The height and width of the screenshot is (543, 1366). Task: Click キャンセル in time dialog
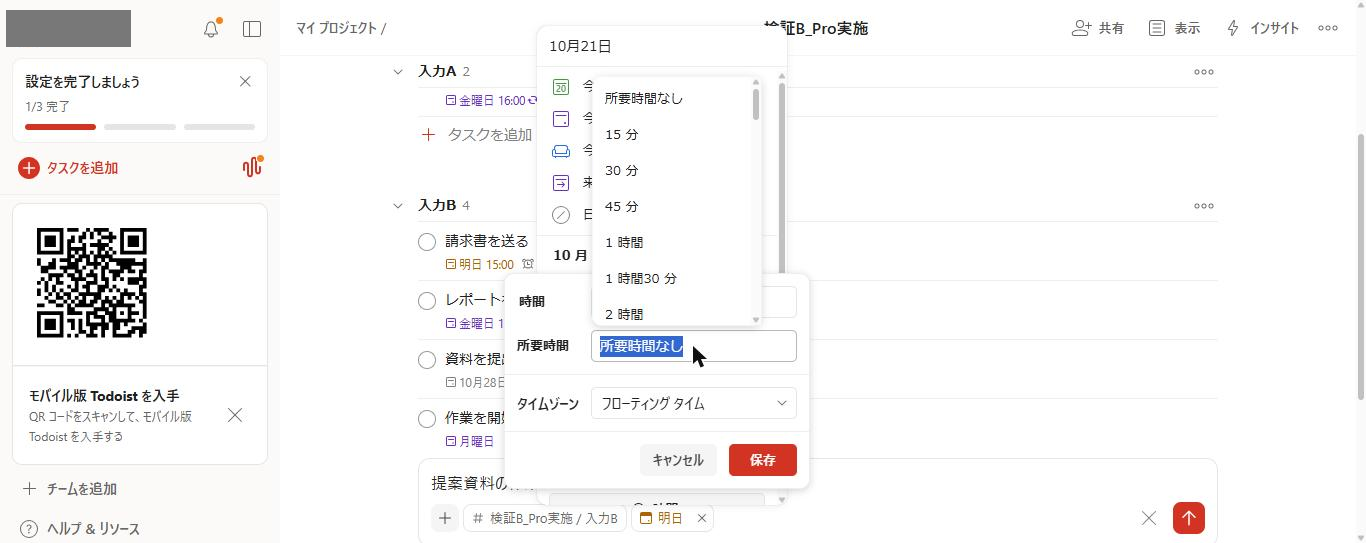(x=678, y=460)
